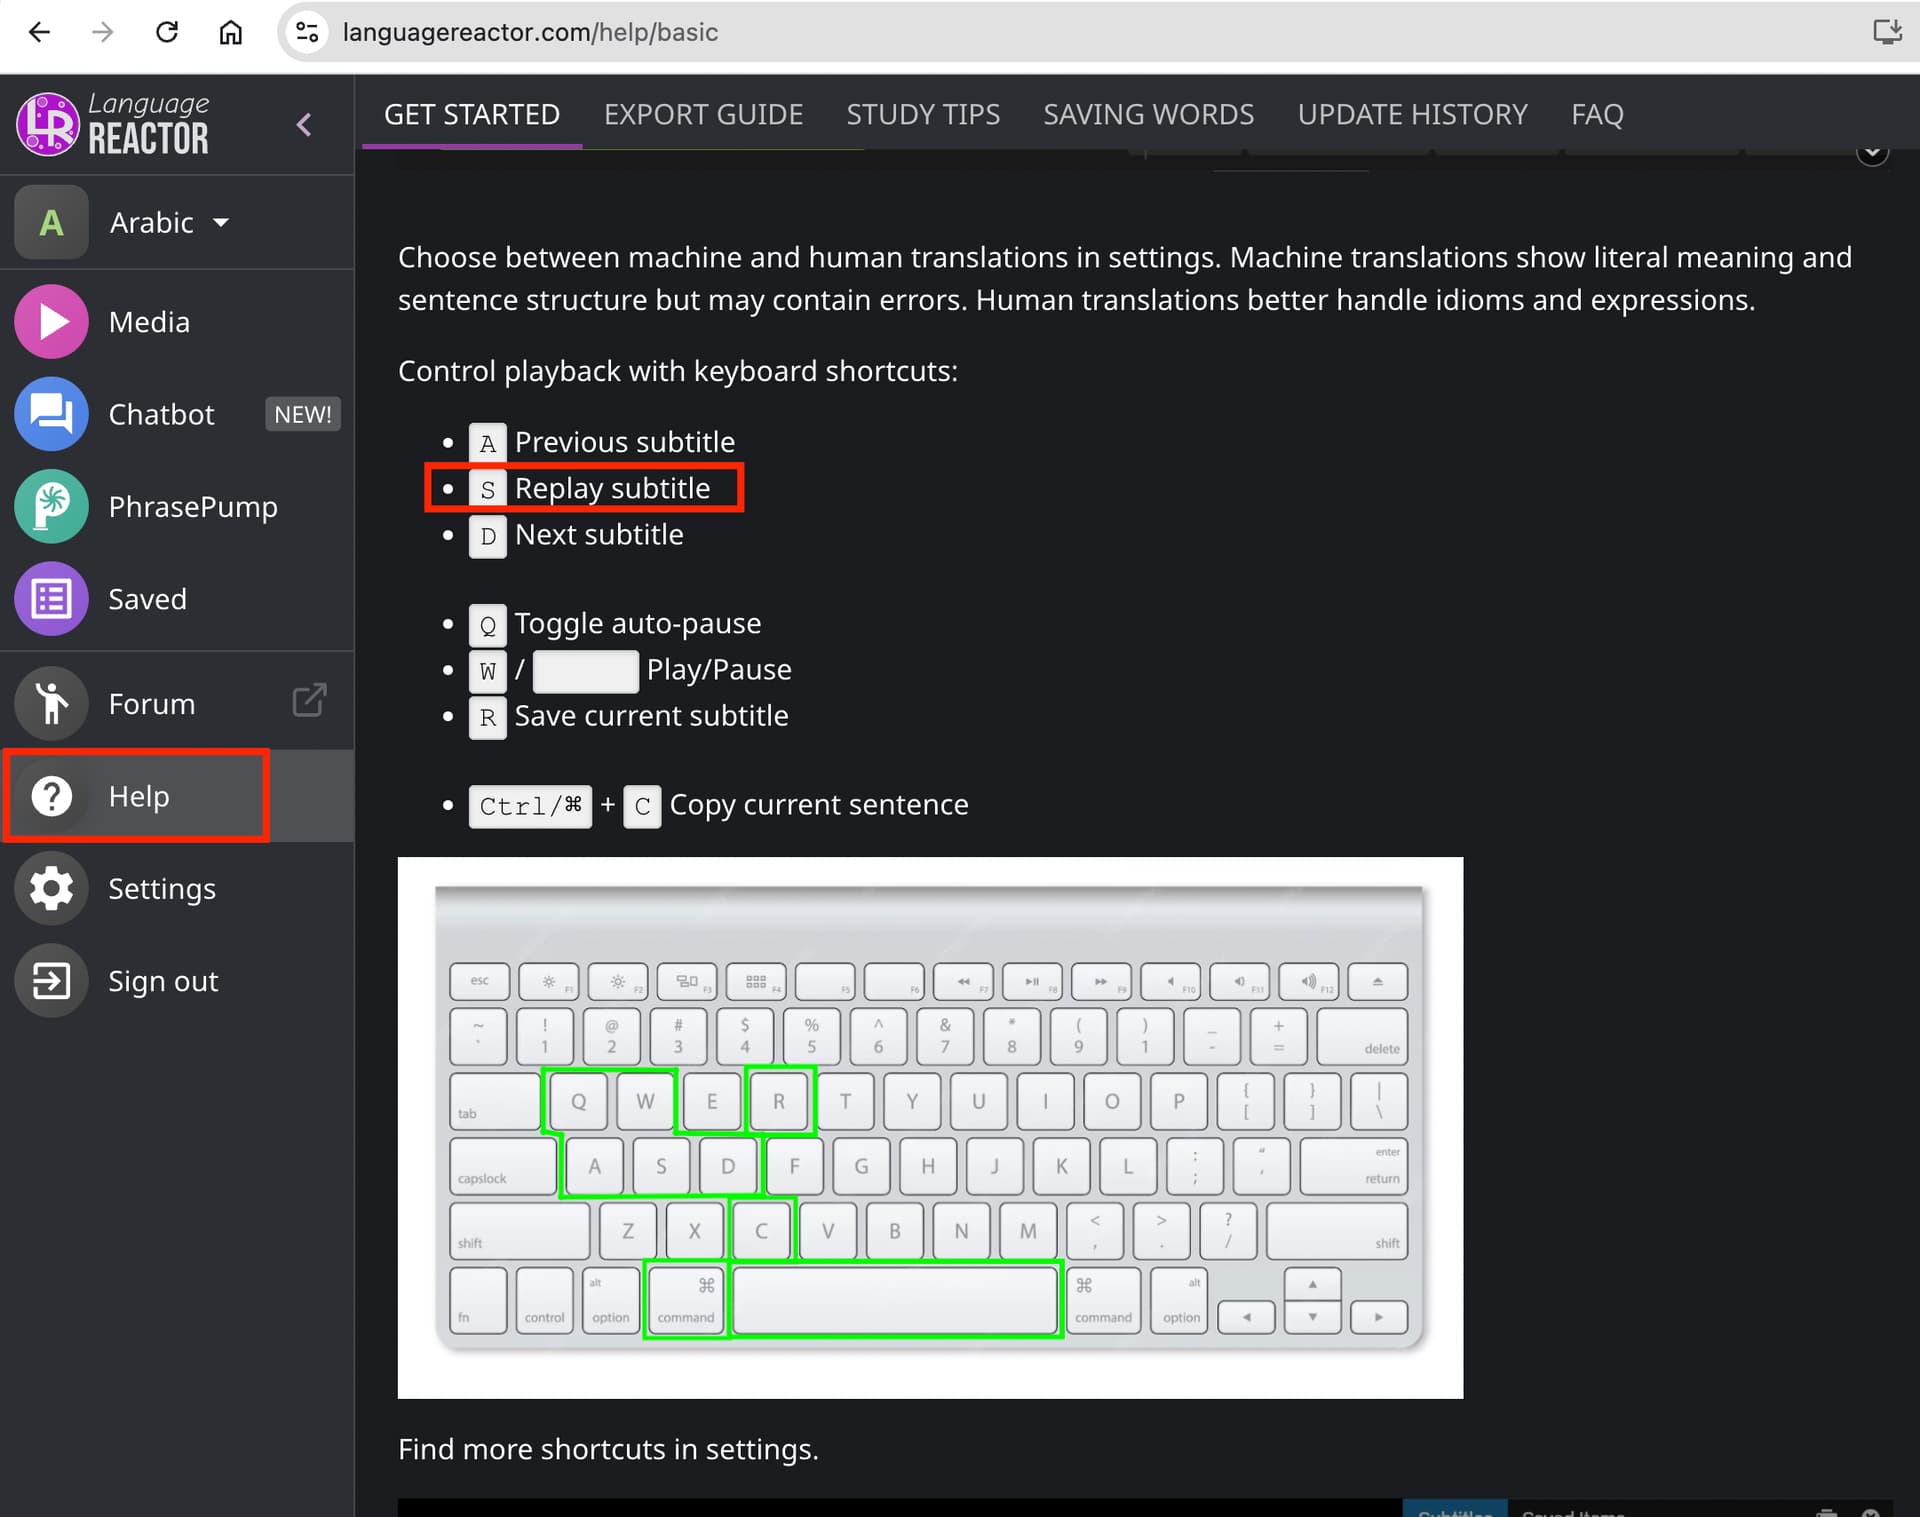Click the W keycap for Play/Pause
Screen dimensions: 1920x1517
click(x=487, y=671)
